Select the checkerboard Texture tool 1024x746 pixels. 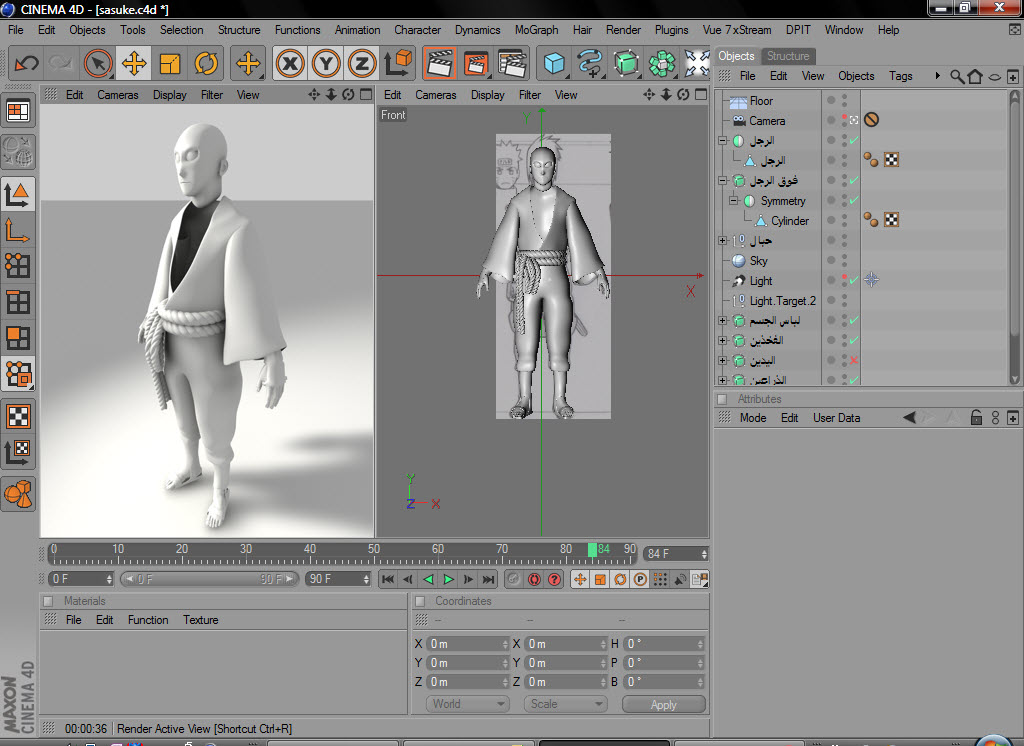(x=18, y=416)
